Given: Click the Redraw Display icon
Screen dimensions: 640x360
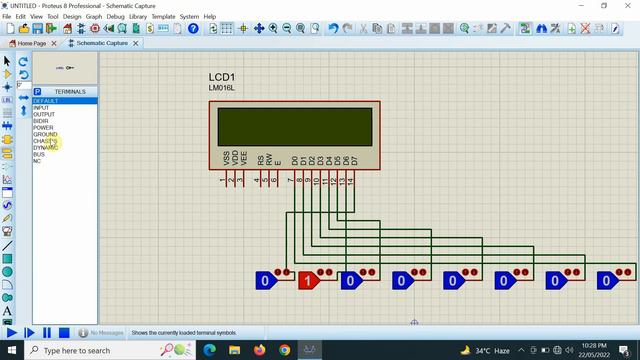Looking at the screenshot, I should [x=213, y=28].
